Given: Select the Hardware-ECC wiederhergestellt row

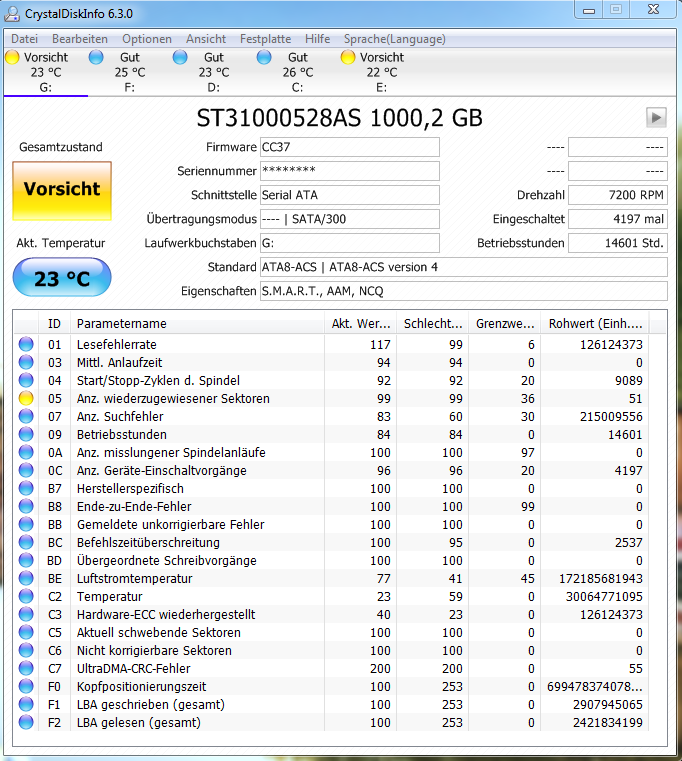Looking at the screenshot, I should tap(331, 614).
